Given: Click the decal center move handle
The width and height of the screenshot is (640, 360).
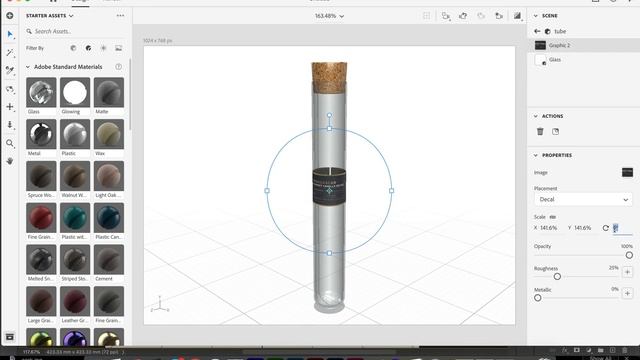Looking at the screenshot, I should [329, 191].
